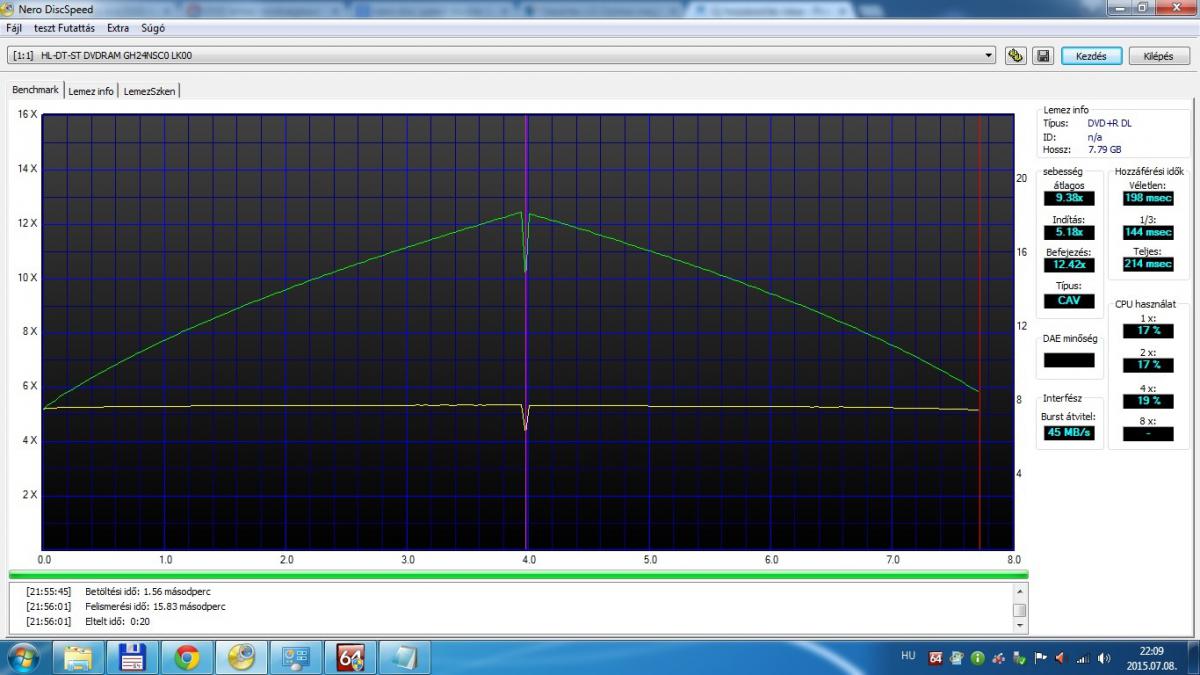Click the disc length 7.79 GB text
This screenshot has height=675, width=1200.
(x=1105, y=149)
